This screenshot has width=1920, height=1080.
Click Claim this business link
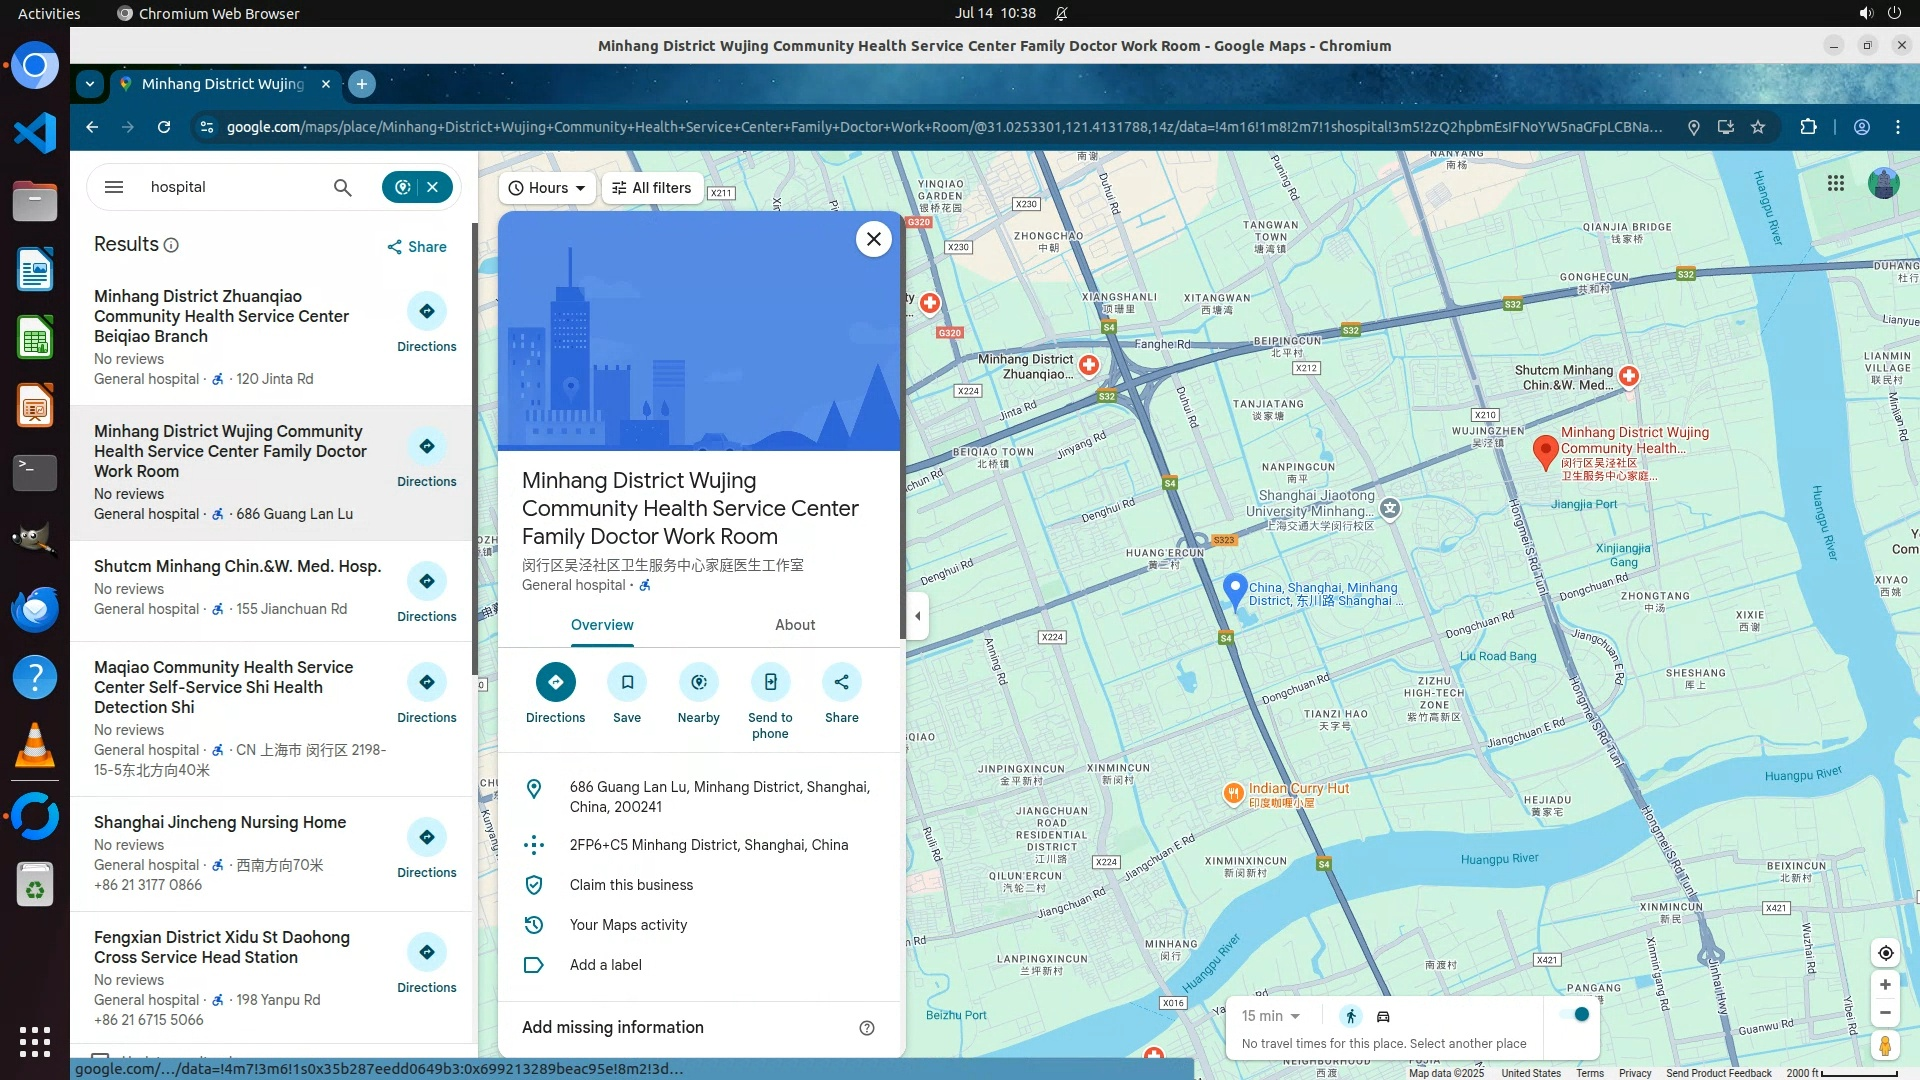click(x=630, y=885)
